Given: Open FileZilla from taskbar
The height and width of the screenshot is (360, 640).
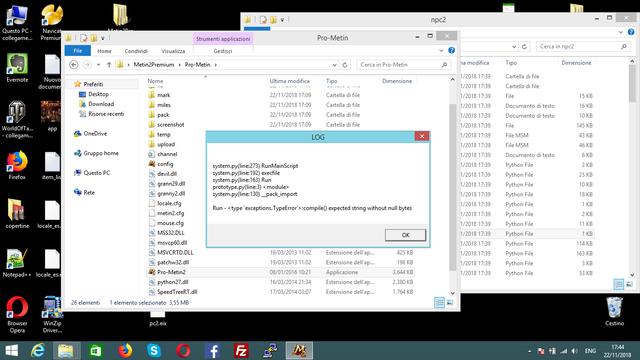Looking at the screenshot, I should coord(241,351).
